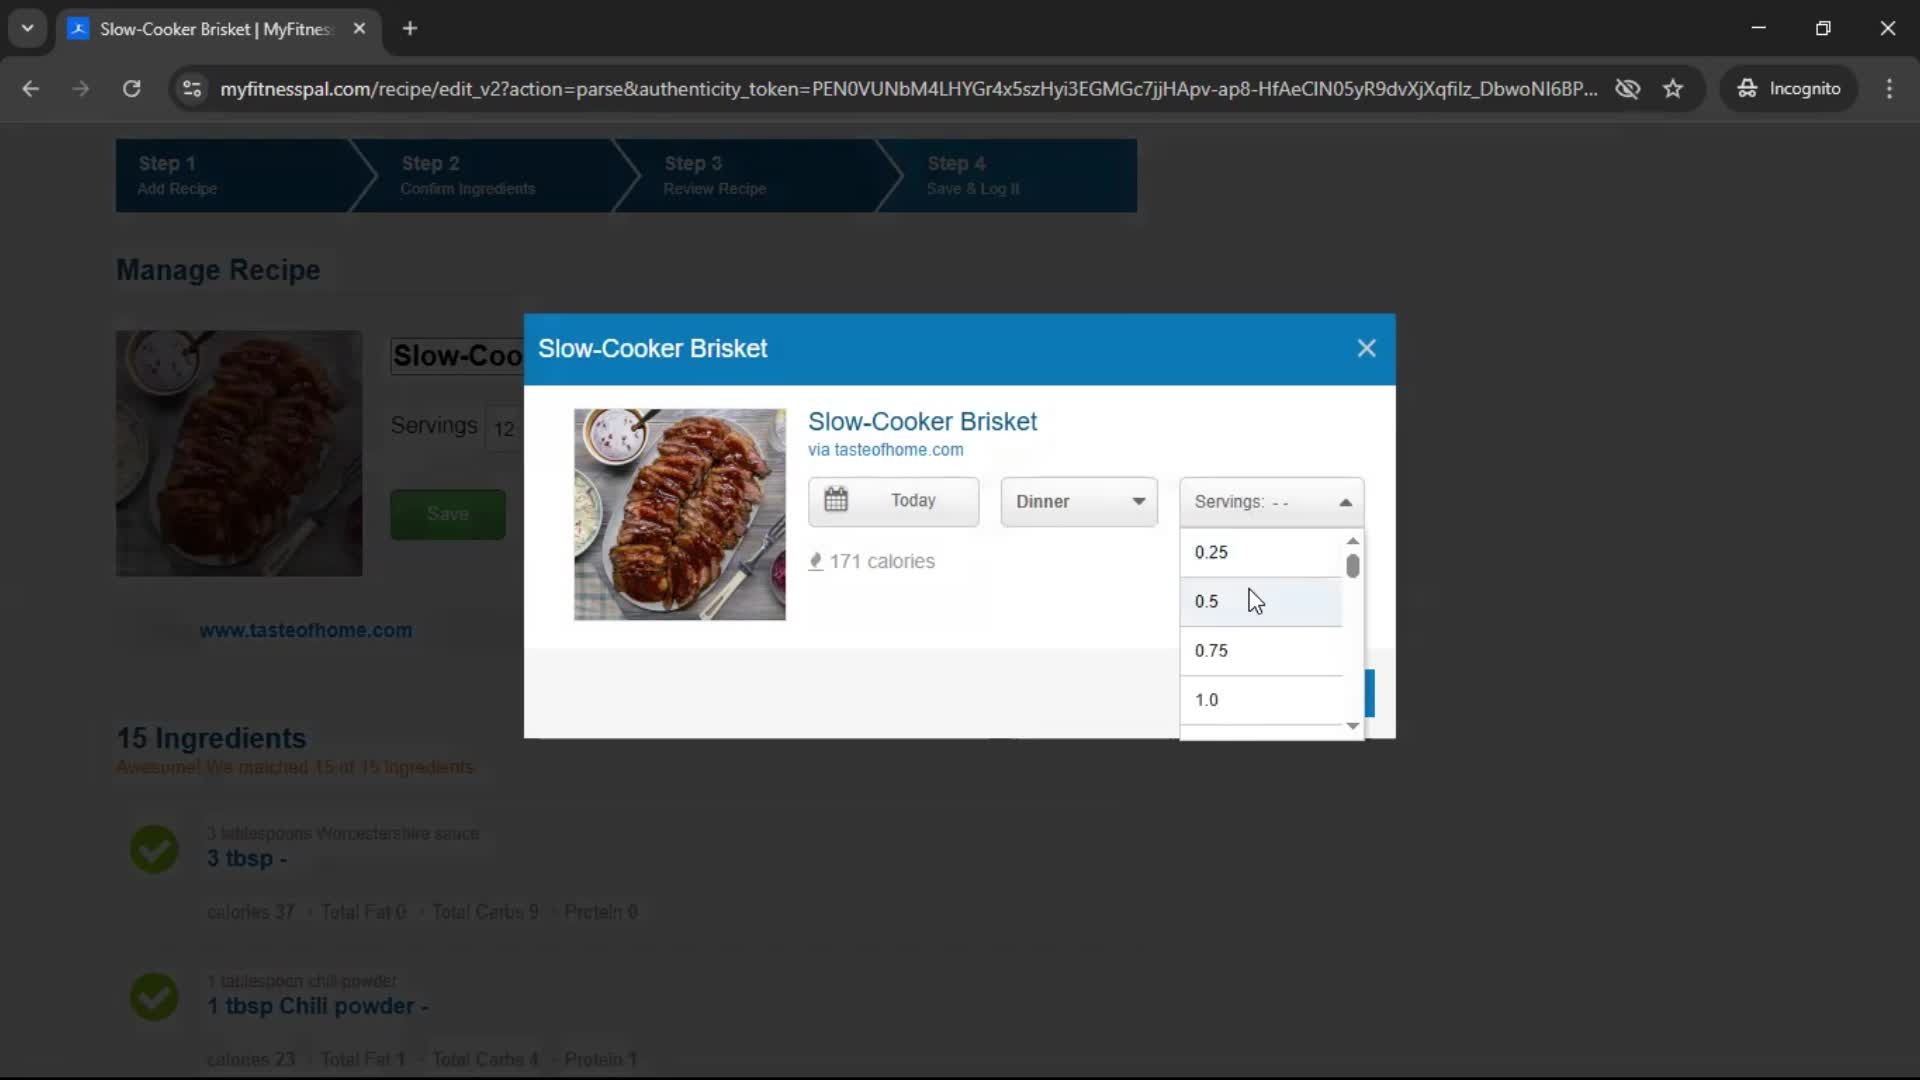Click the 171 calories flame icon
This screenshot has height=1080, width=1920.
click(x=816, y=561)
